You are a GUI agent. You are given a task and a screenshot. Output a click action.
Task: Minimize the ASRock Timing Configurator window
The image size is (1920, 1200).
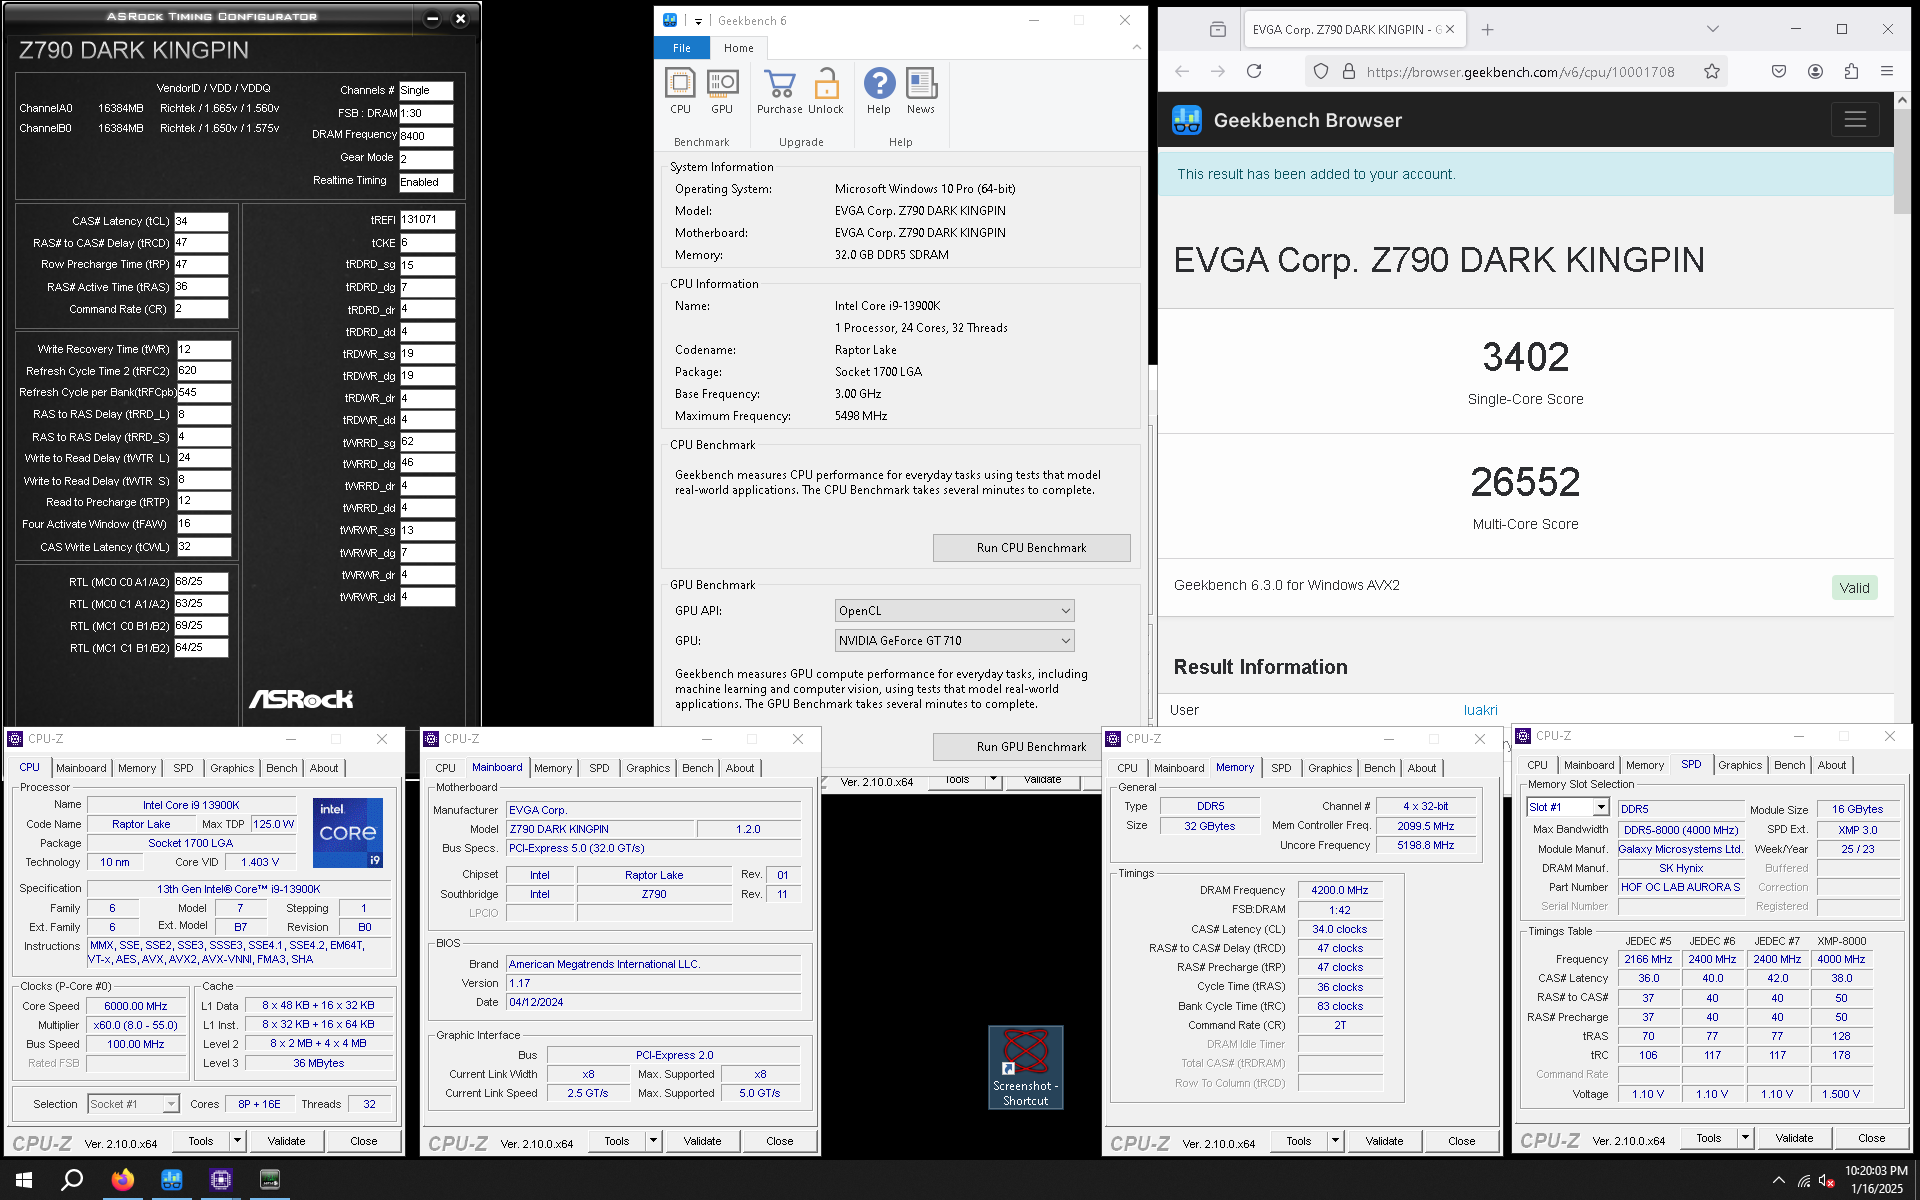point(432,19)
